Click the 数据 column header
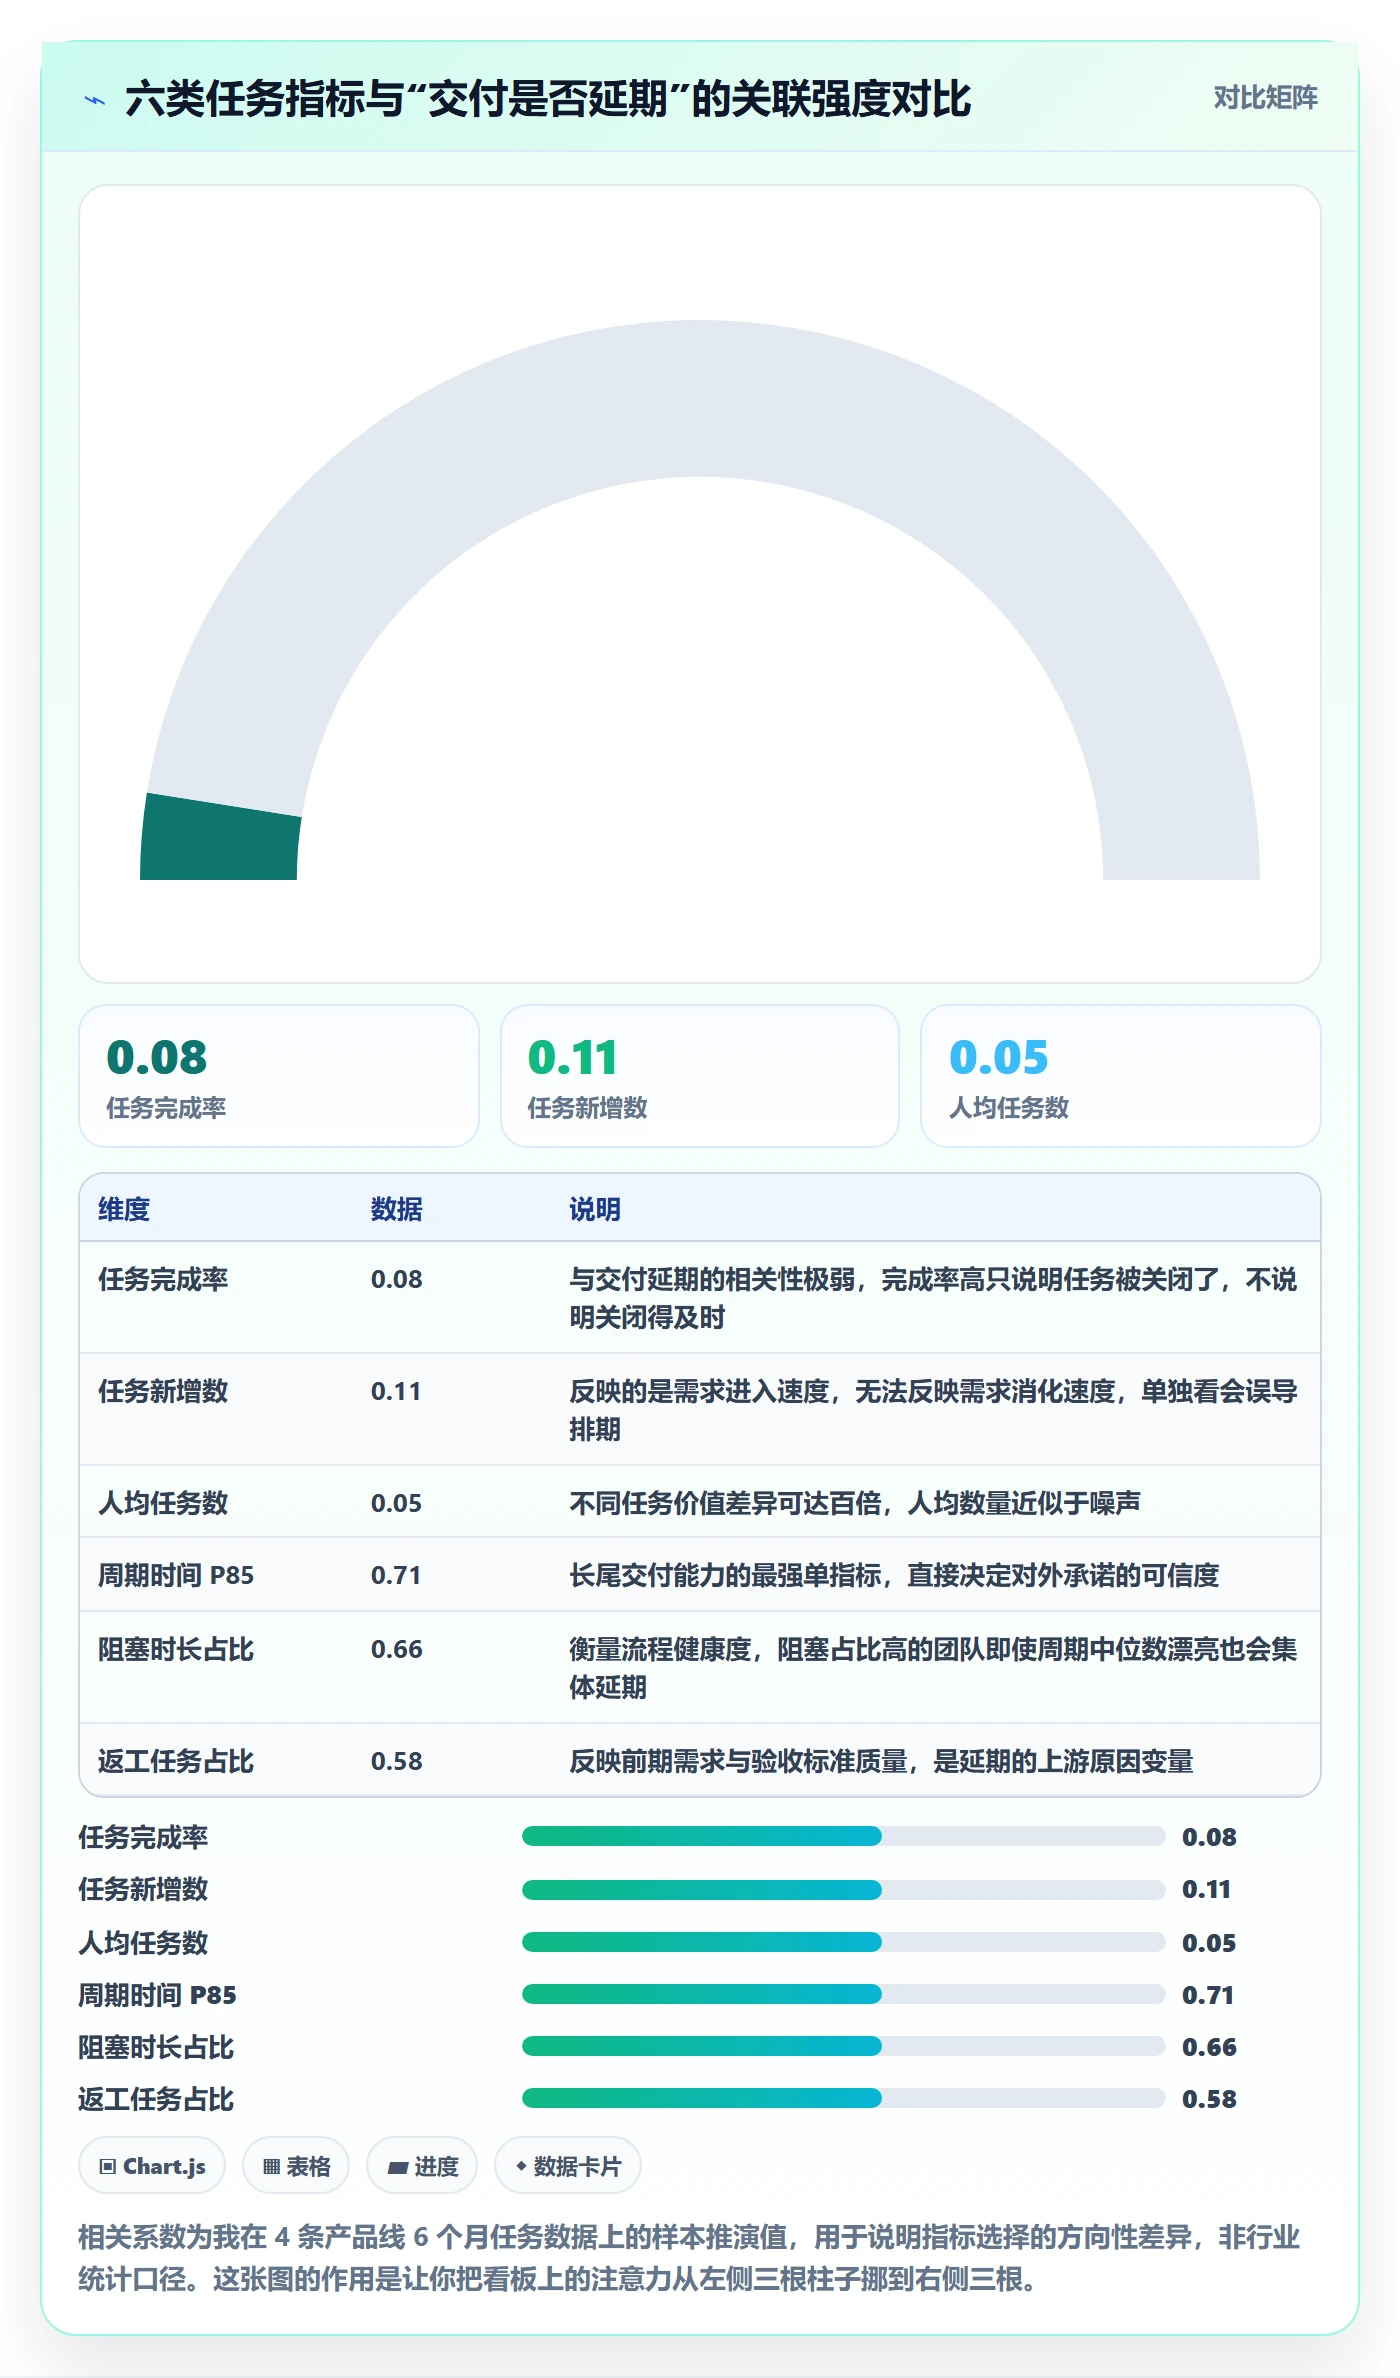Image resolution: width=1400 pixels, height=2378 pixels. pyautogui.click(x=397, y=1209)
